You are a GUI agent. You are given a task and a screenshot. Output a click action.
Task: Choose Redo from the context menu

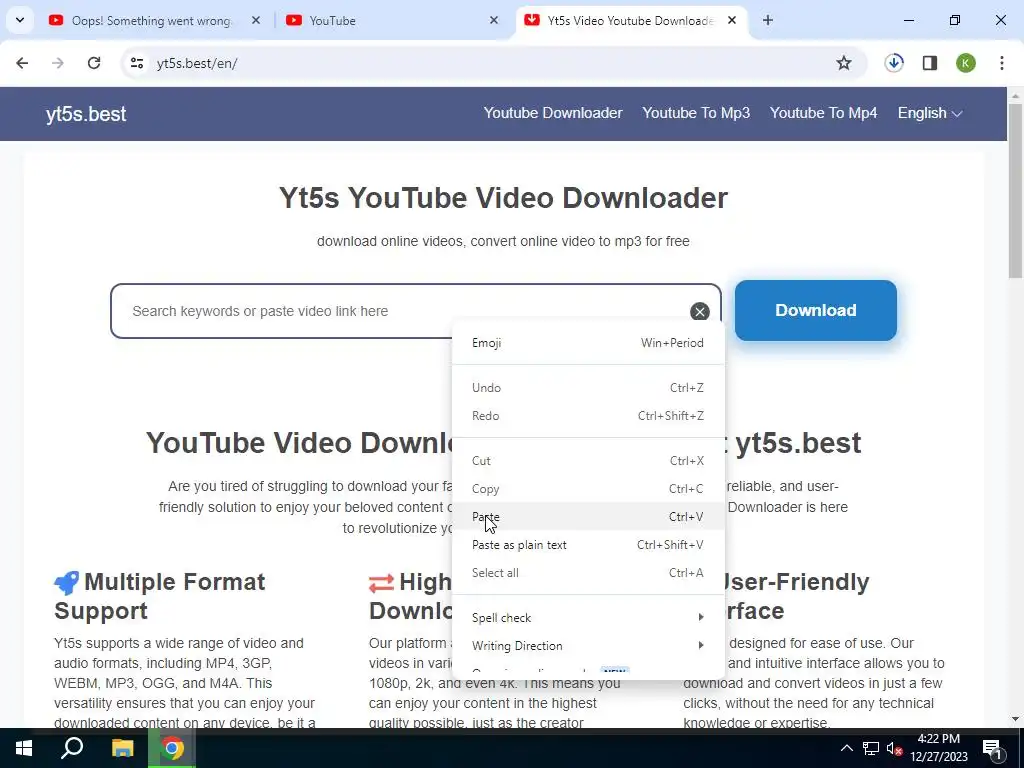(x=588, y=416)
